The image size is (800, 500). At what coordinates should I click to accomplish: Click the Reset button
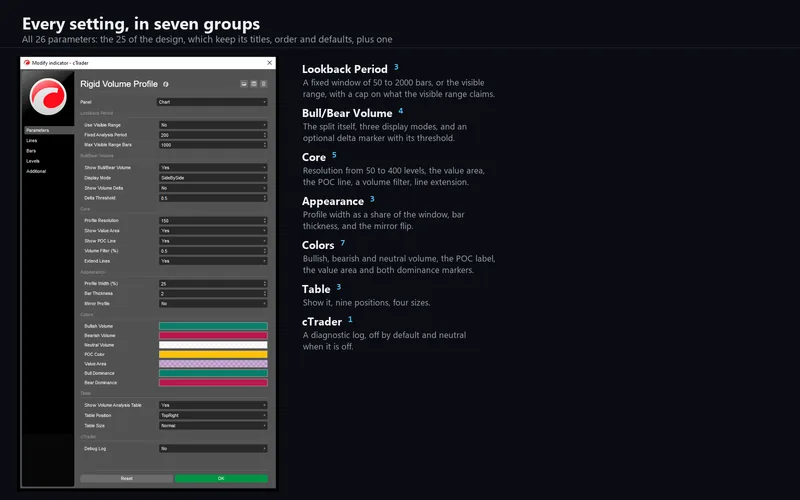click(127, 479)
